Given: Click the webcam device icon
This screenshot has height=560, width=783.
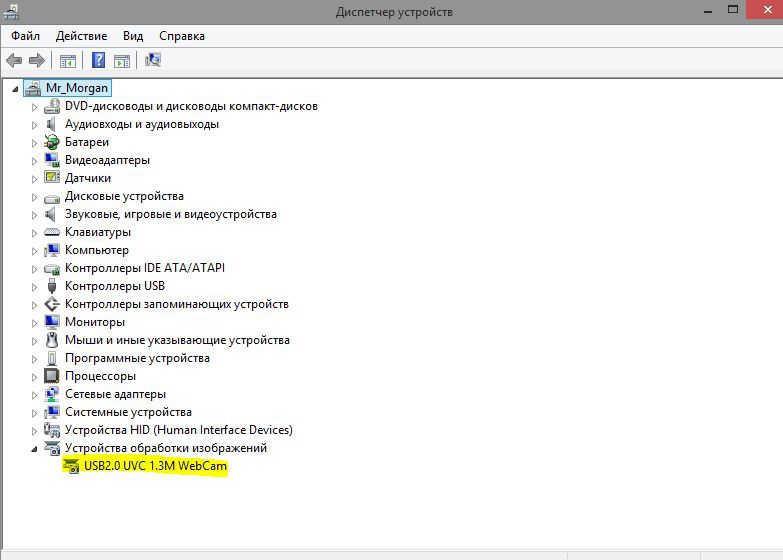Looking at the screenshot, I should (71, 466).
